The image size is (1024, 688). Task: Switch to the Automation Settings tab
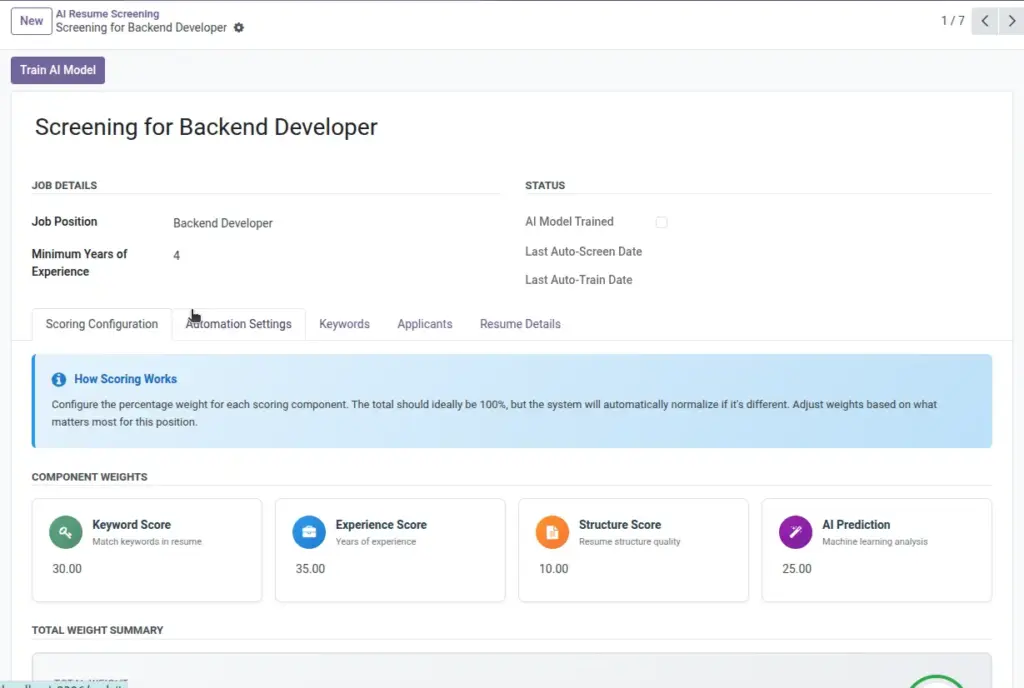(238, 324)
